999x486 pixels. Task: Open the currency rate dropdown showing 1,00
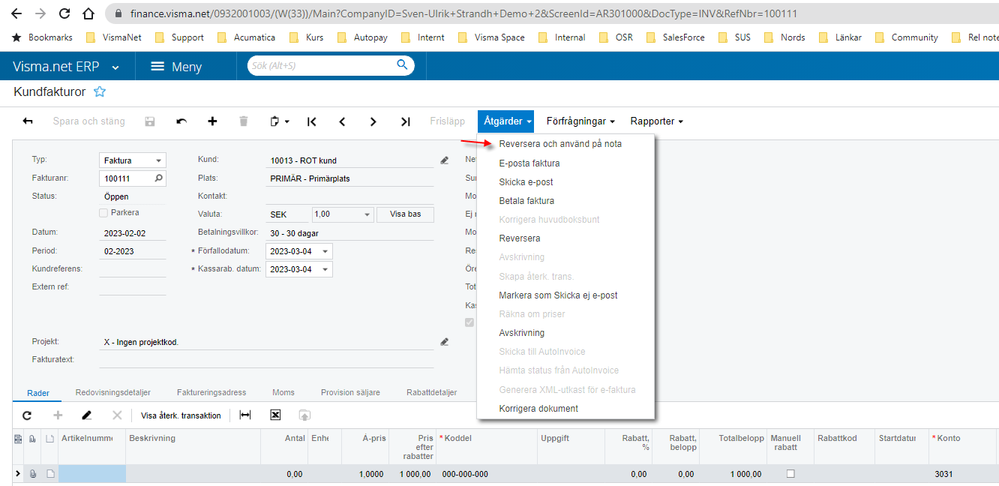tap(366, 215)
